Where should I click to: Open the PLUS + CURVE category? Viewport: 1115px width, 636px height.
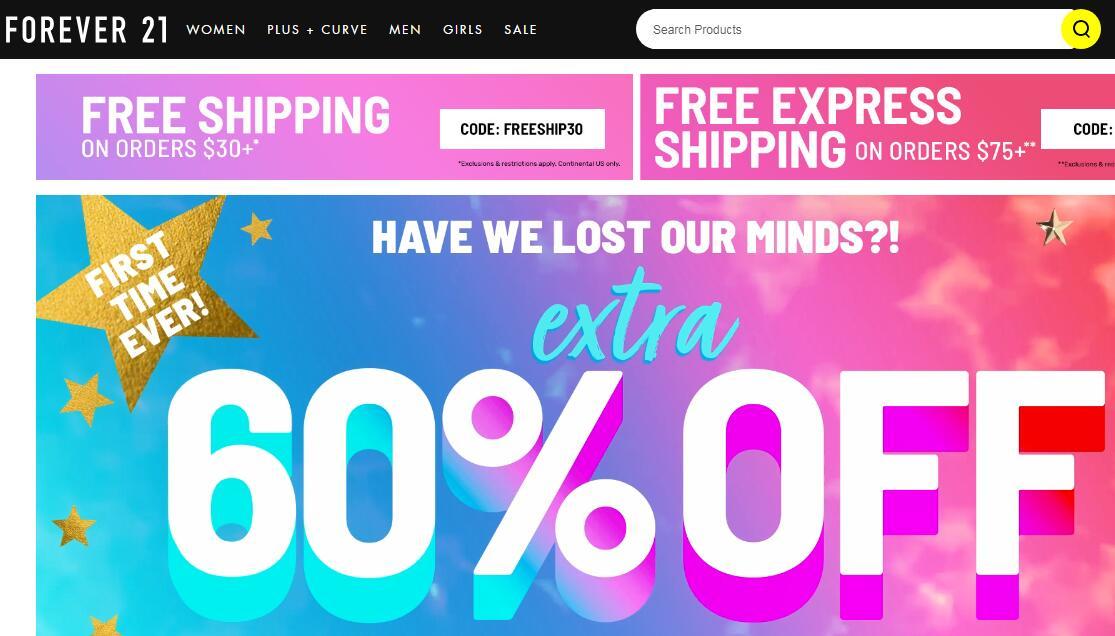click(x=317, y=30)
